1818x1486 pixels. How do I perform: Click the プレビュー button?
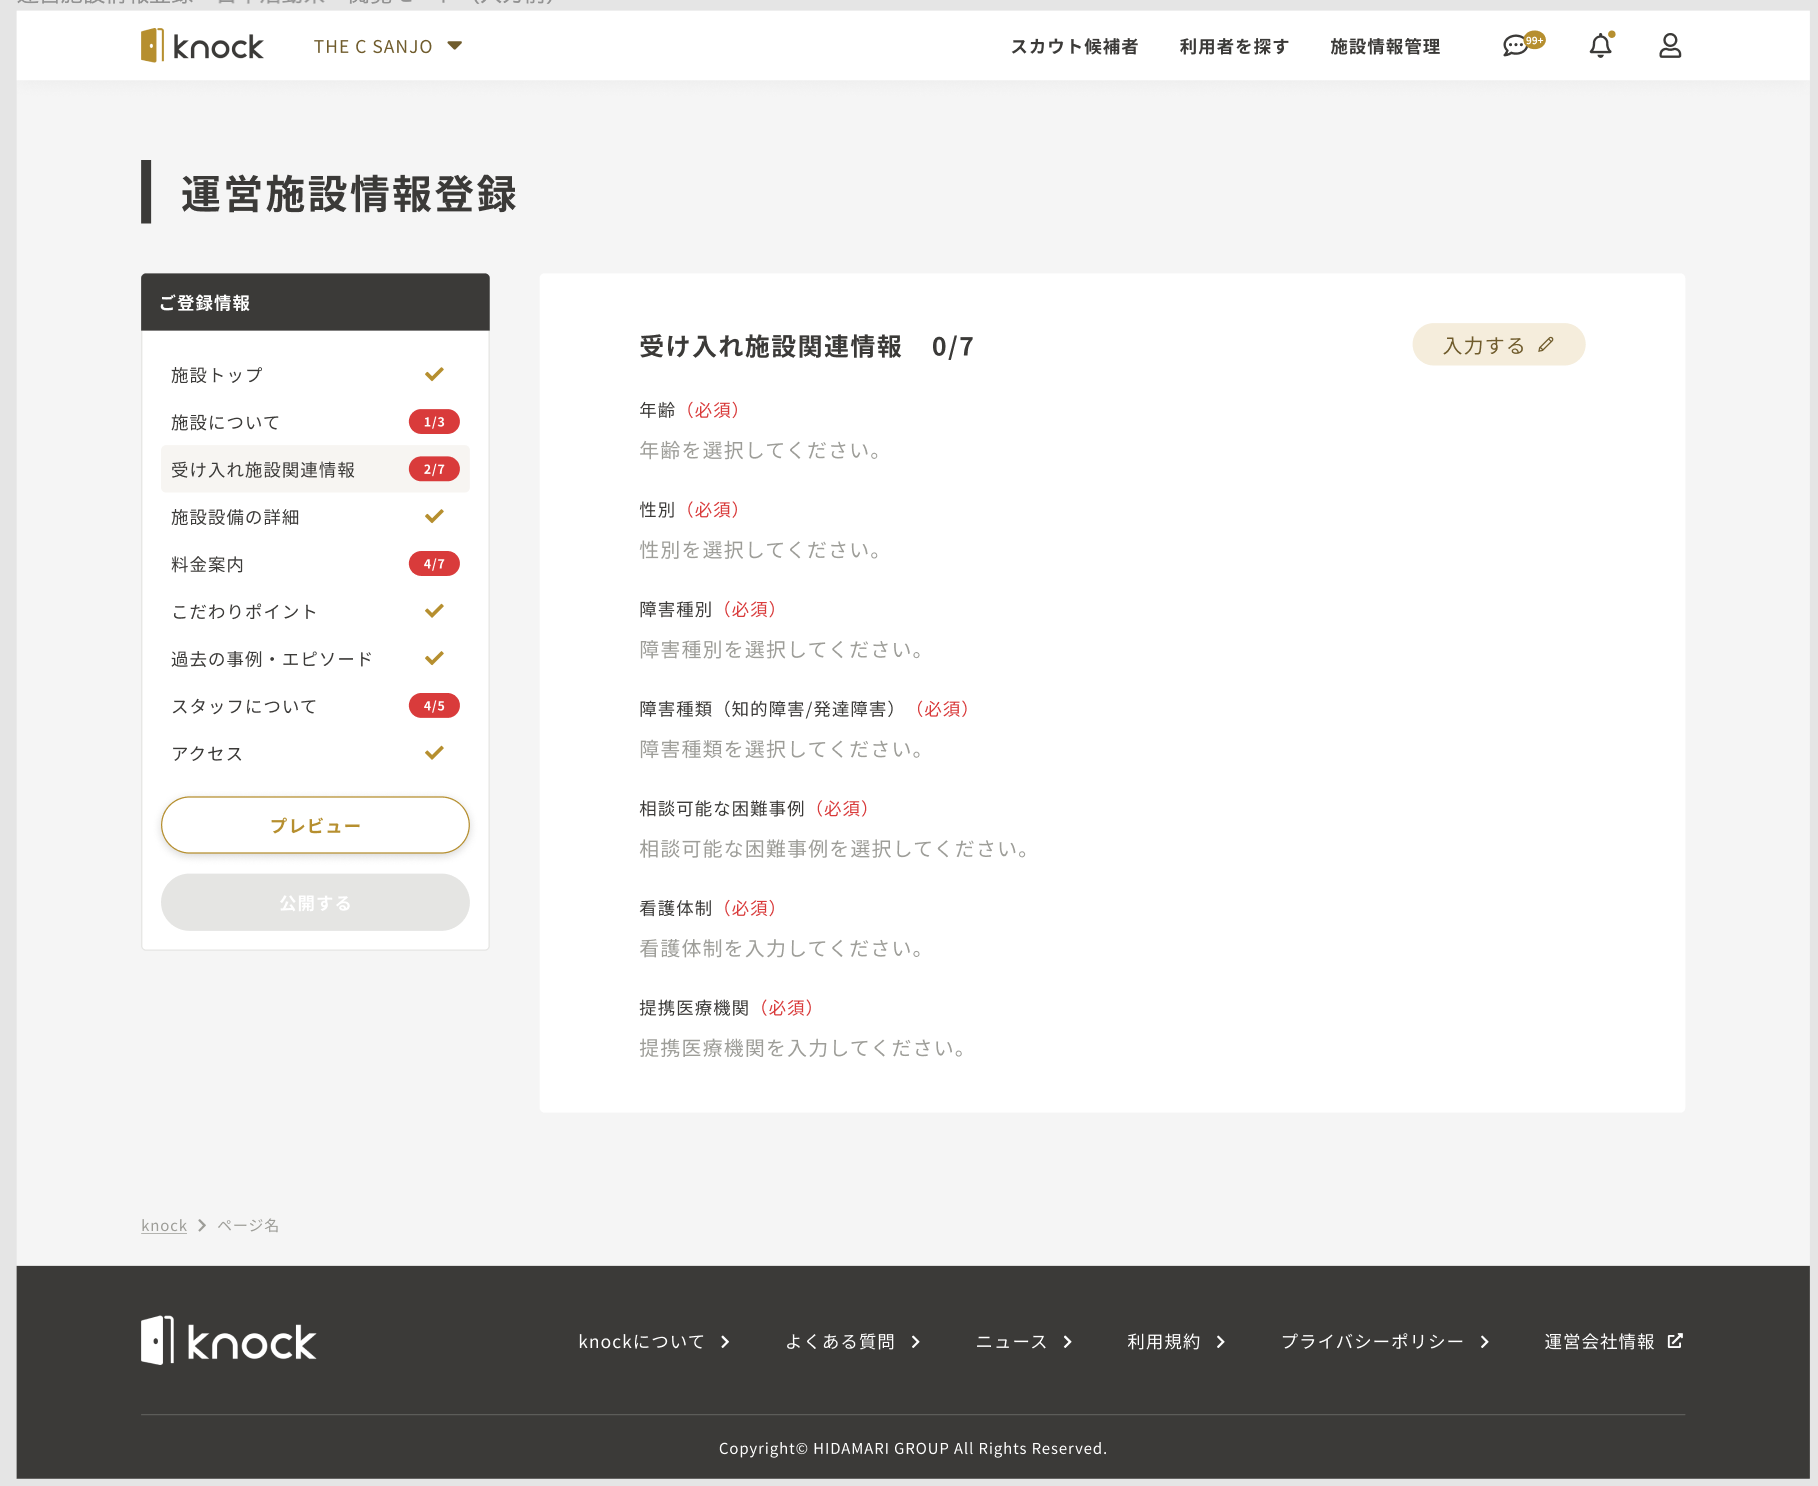pyautogui.click(x=315, y=825)
